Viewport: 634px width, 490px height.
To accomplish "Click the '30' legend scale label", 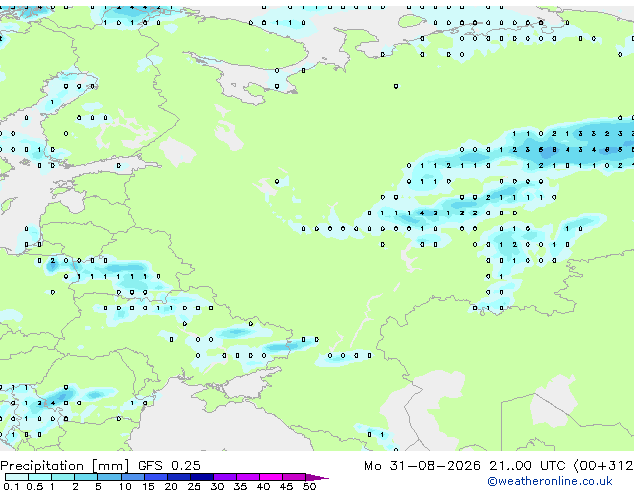I will tap(217, 486).
